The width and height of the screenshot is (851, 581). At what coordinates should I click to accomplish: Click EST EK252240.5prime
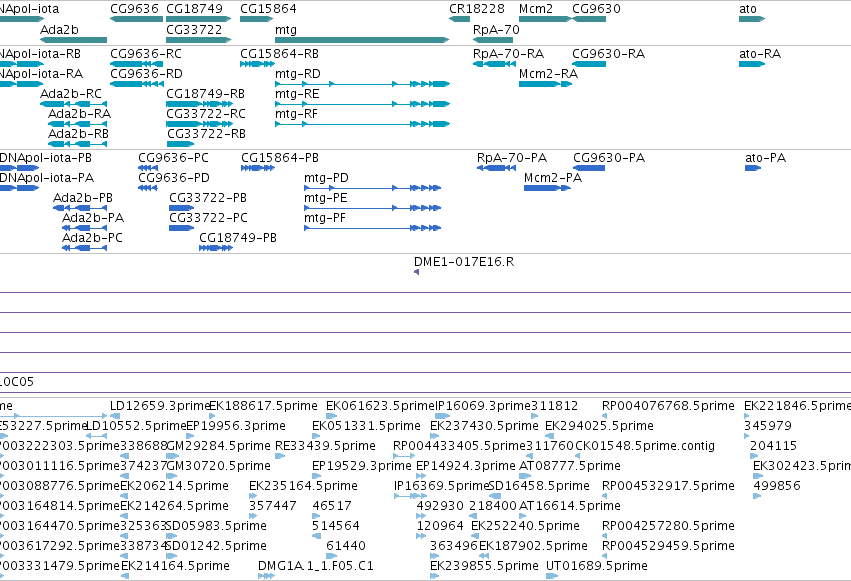pyautogui.click(x=475, y=536)
